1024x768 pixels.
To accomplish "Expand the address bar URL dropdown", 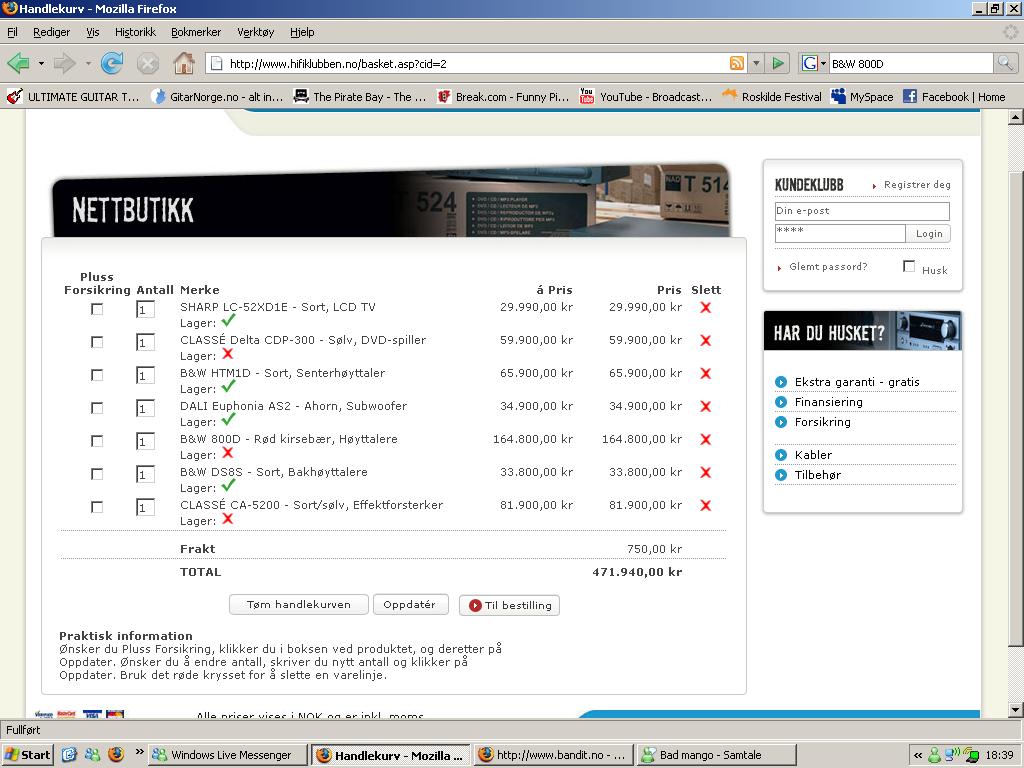I will (756, 63).
